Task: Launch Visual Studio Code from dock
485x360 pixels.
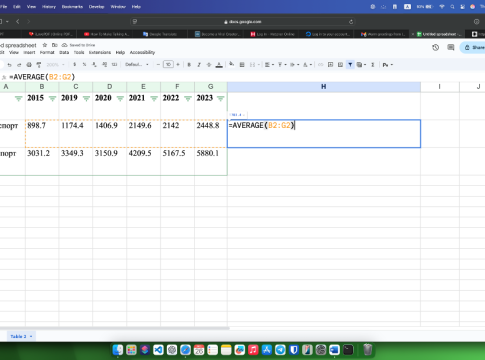Action: (x=158, y=350)
